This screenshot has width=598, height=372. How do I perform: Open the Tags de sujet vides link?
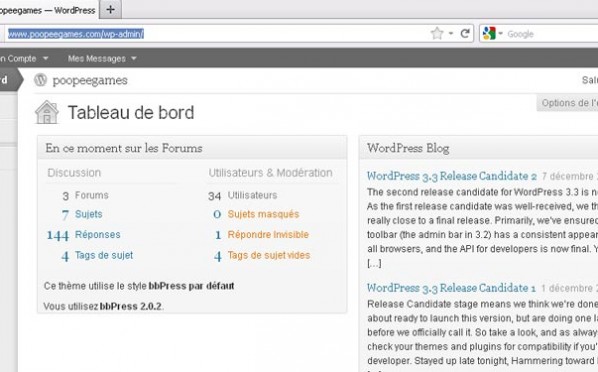pos(269,255)
